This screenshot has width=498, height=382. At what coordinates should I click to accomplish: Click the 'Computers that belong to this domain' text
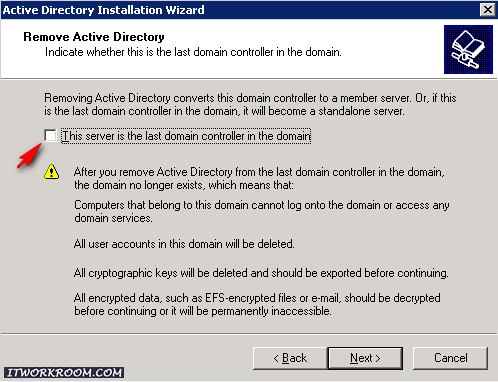(262, 211)
